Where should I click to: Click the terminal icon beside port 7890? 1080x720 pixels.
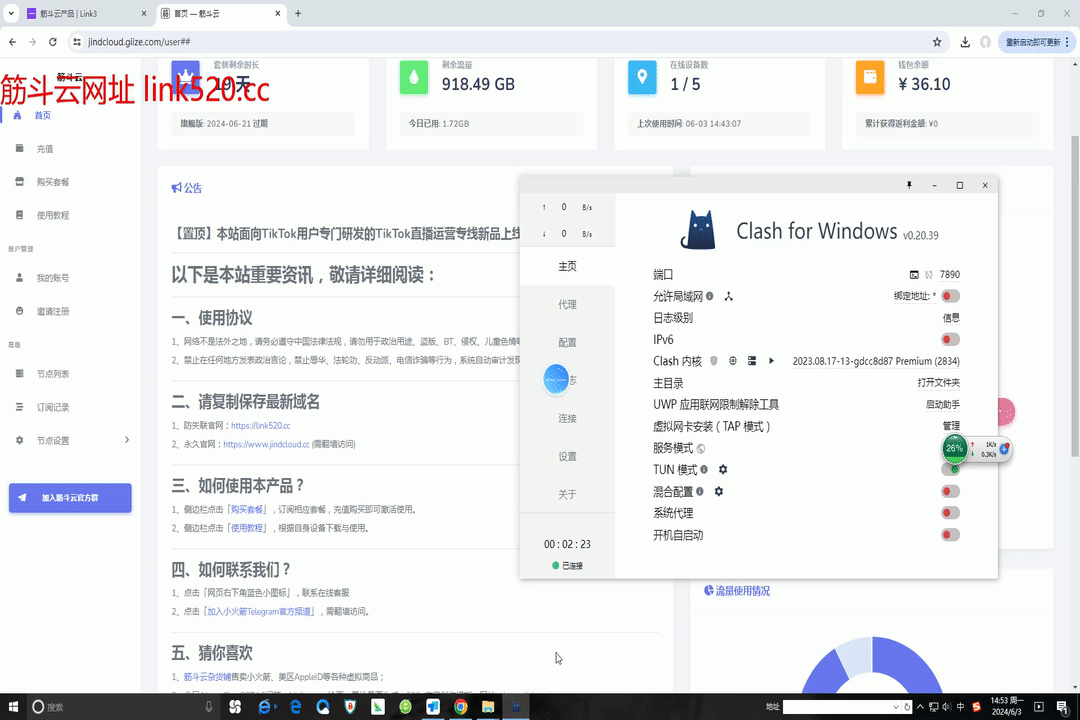pos(914,274)
